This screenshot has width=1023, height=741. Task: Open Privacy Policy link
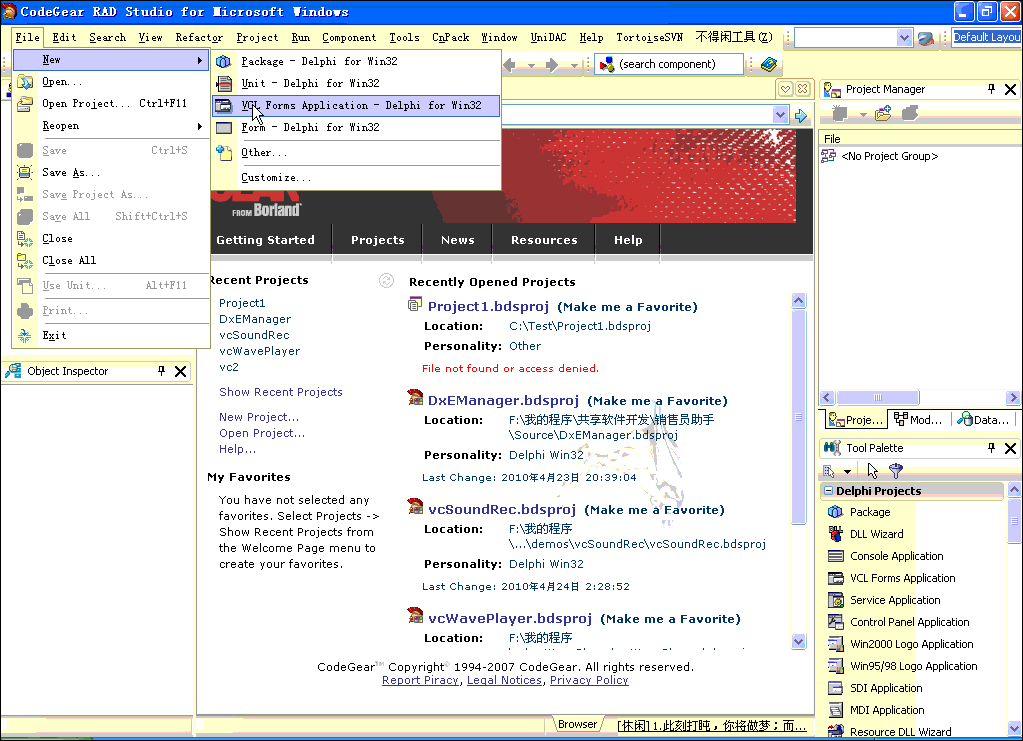point(589,680)
